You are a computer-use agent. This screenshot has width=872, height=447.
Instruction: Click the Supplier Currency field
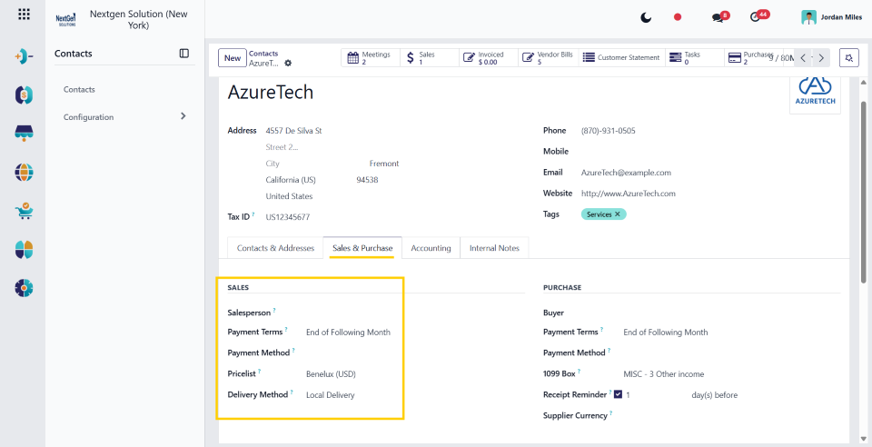(731, 415)
